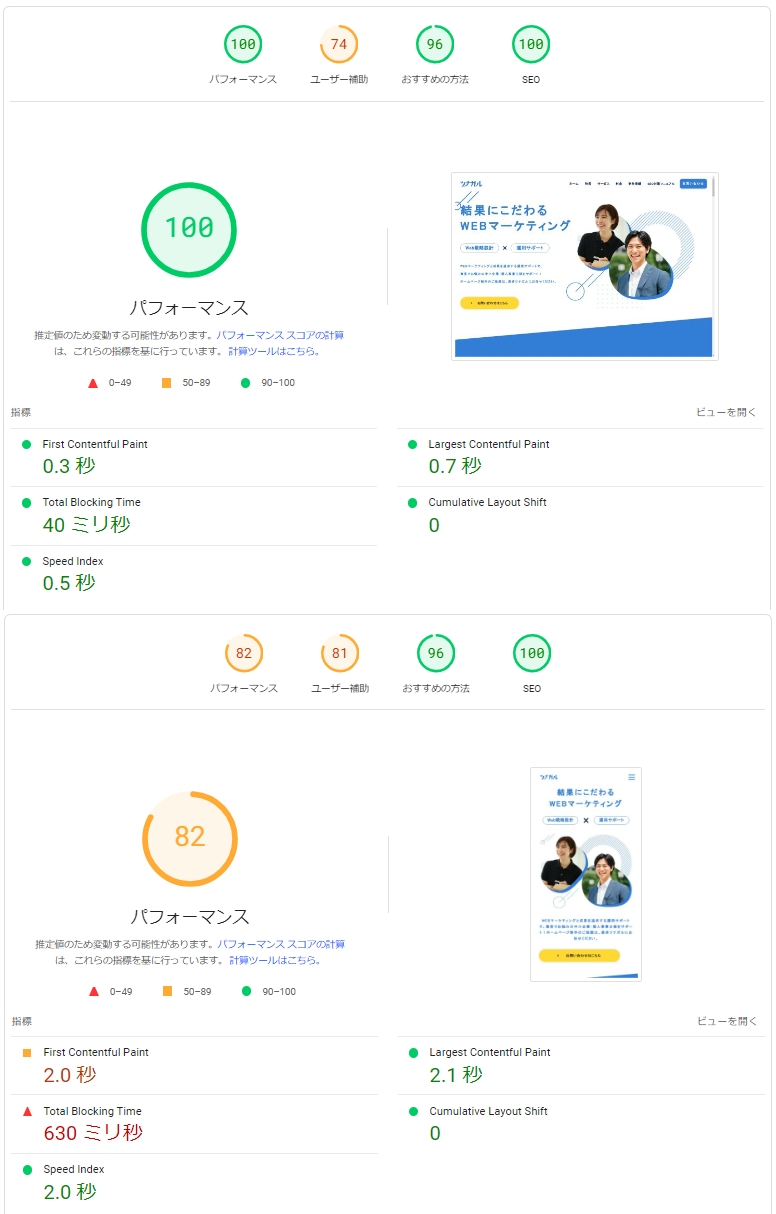Screen dimensions: 776x1214
Task: Open the 計算ツールはこちら link under the 82 score
Action: [x=275, y=960]
